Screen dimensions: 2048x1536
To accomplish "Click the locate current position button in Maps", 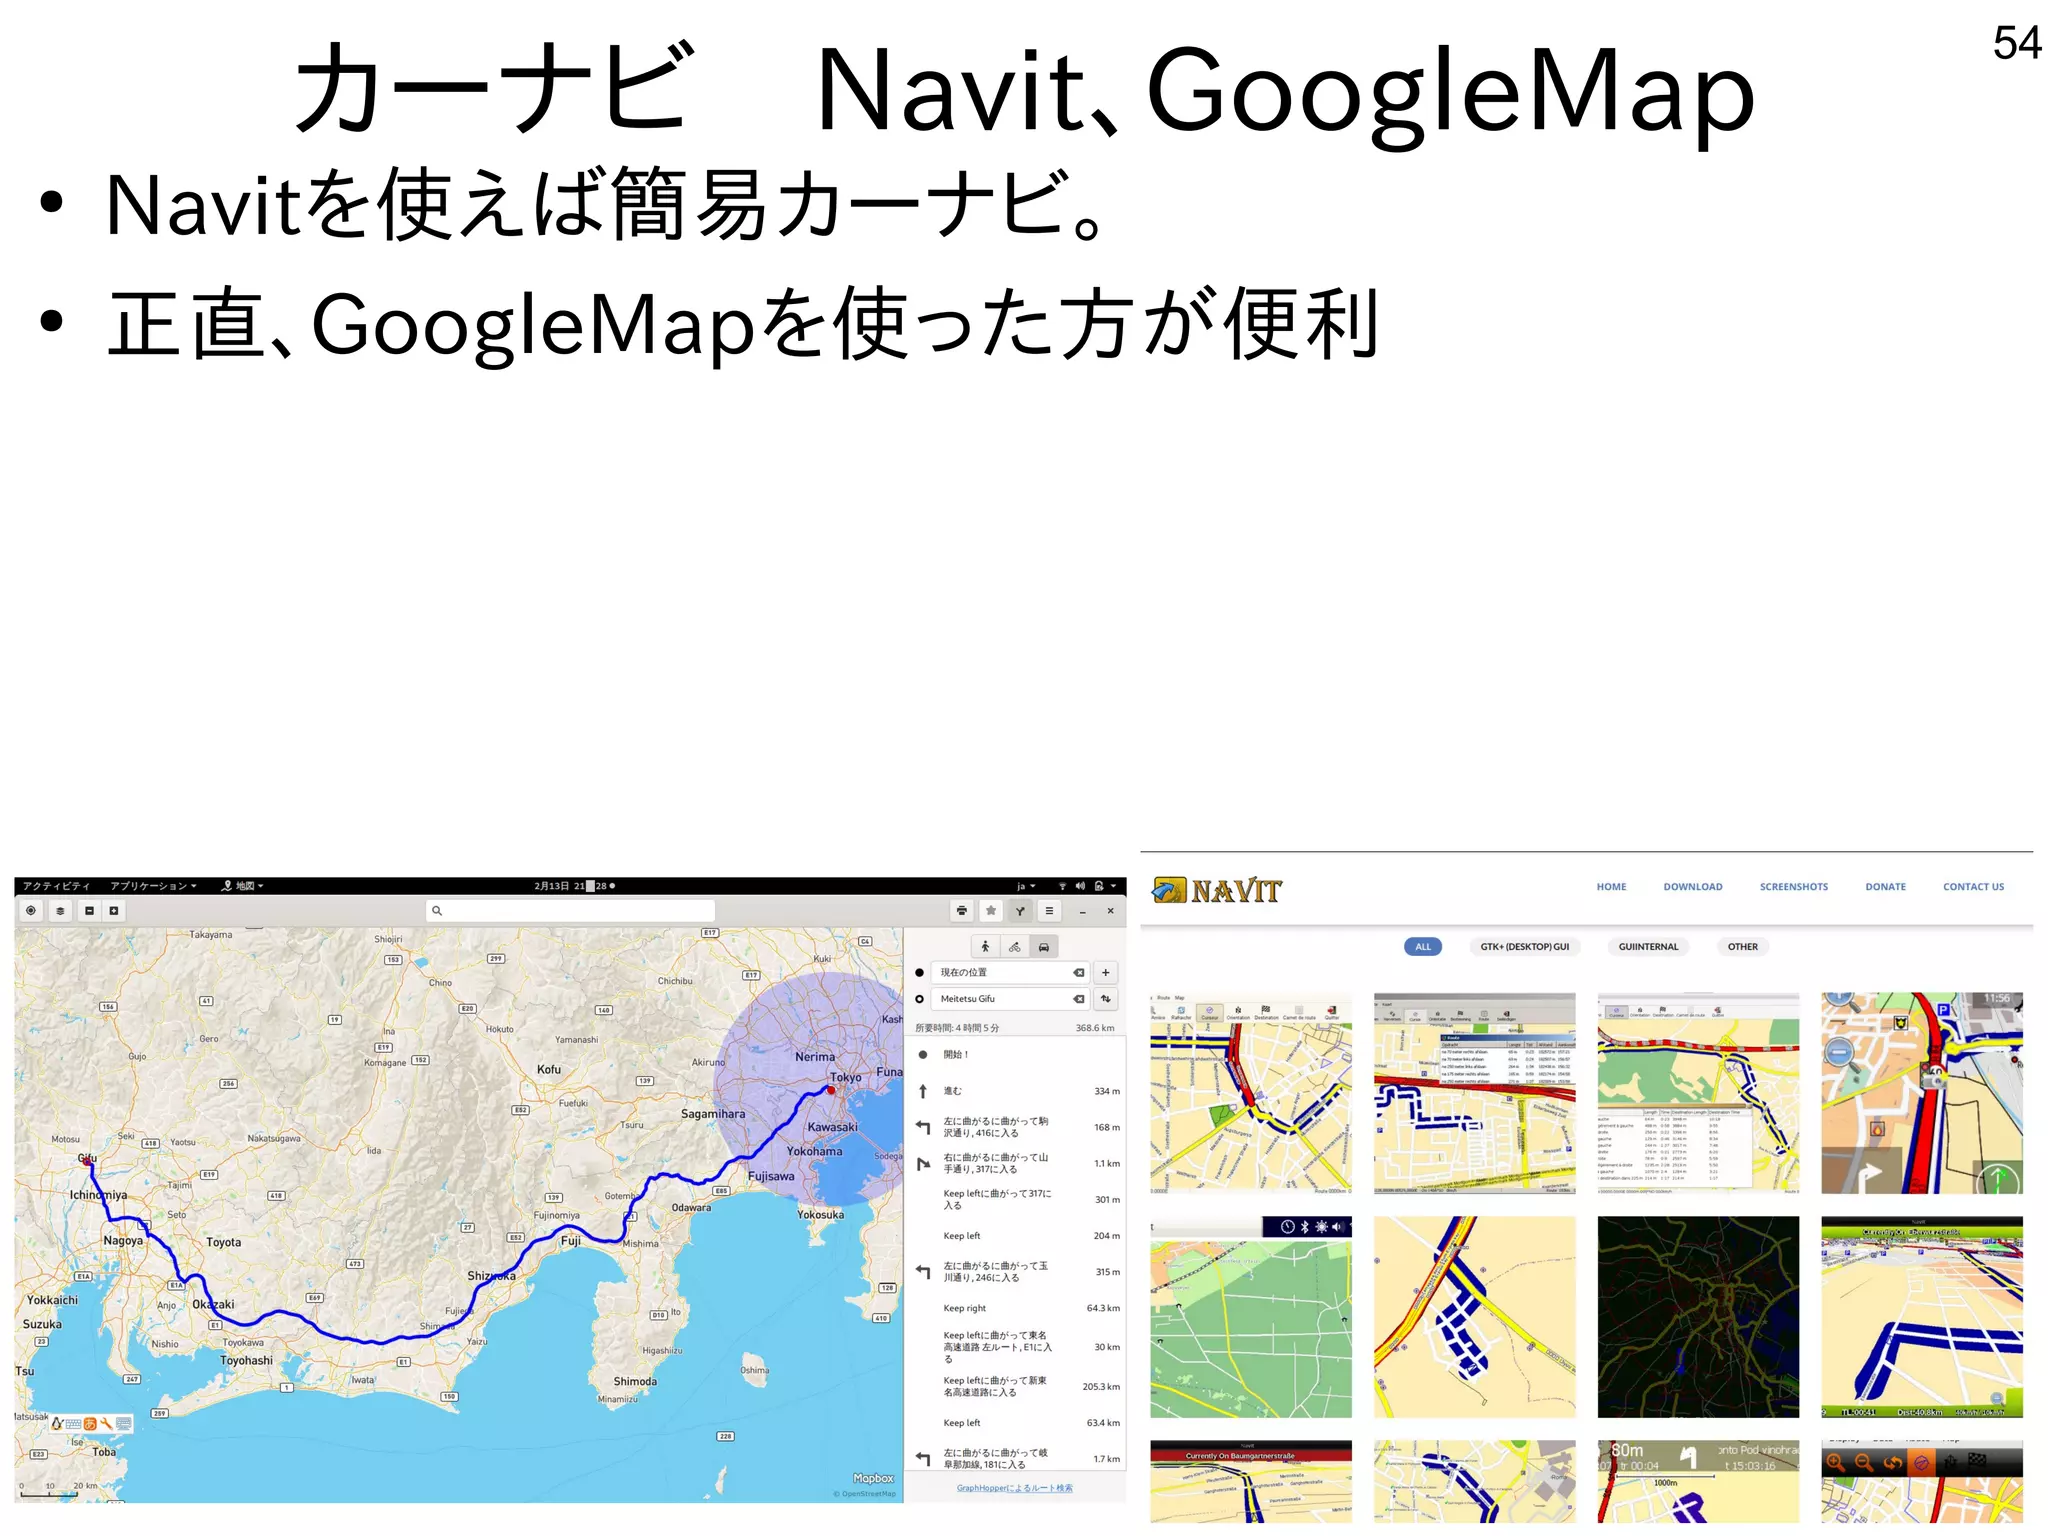I will pyautogui.click(x=31, y=911).
